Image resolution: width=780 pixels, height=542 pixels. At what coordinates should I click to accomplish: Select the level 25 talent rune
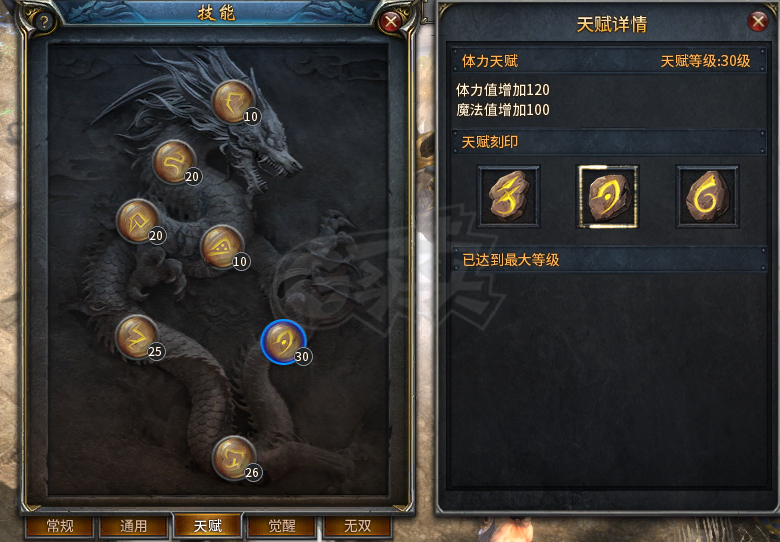(x=137, y=337)
